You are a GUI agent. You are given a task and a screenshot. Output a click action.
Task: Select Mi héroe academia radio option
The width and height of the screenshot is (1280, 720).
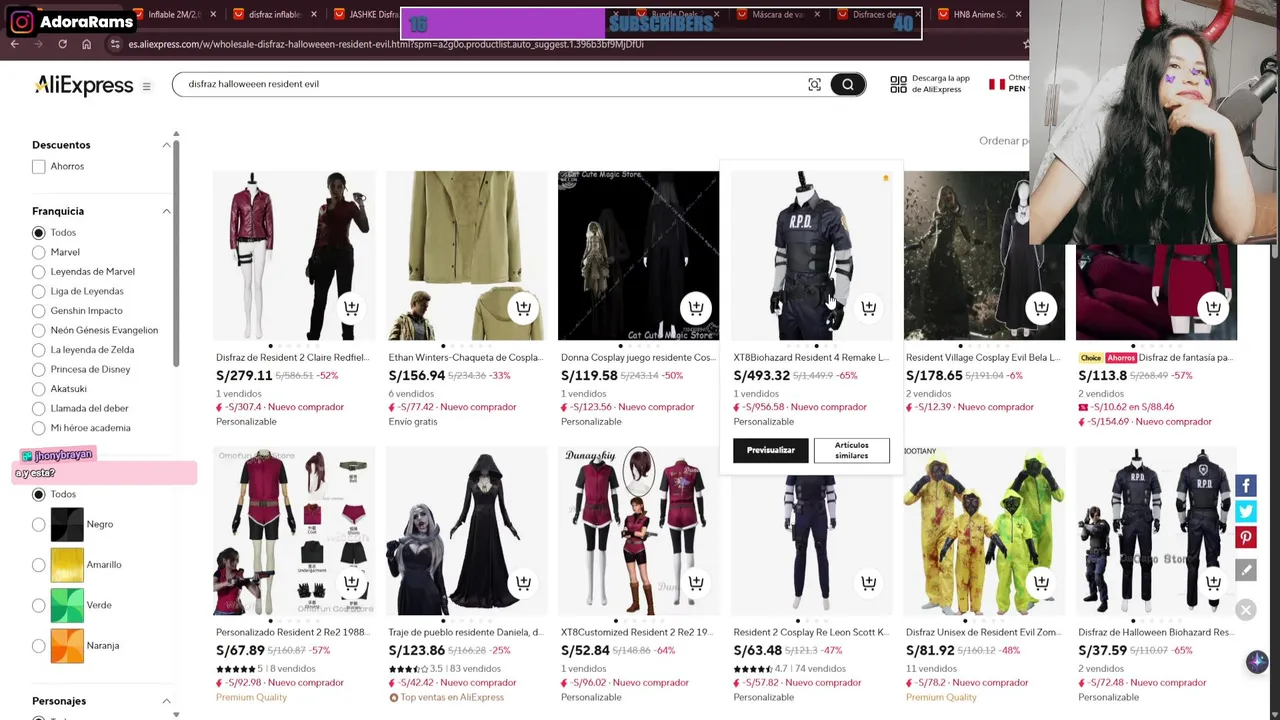(x=38, y=428)
